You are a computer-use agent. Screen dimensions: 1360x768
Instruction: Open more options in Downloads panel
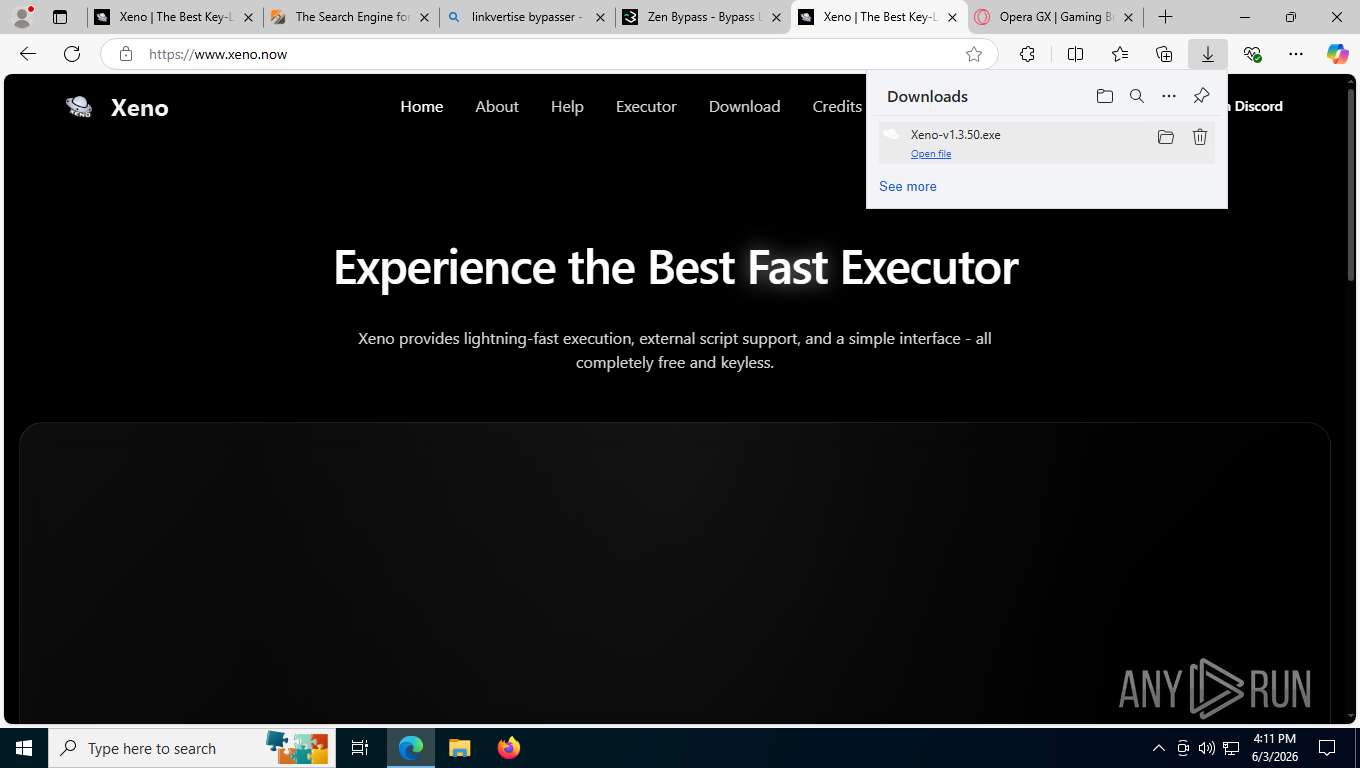tap(1168, 96)
